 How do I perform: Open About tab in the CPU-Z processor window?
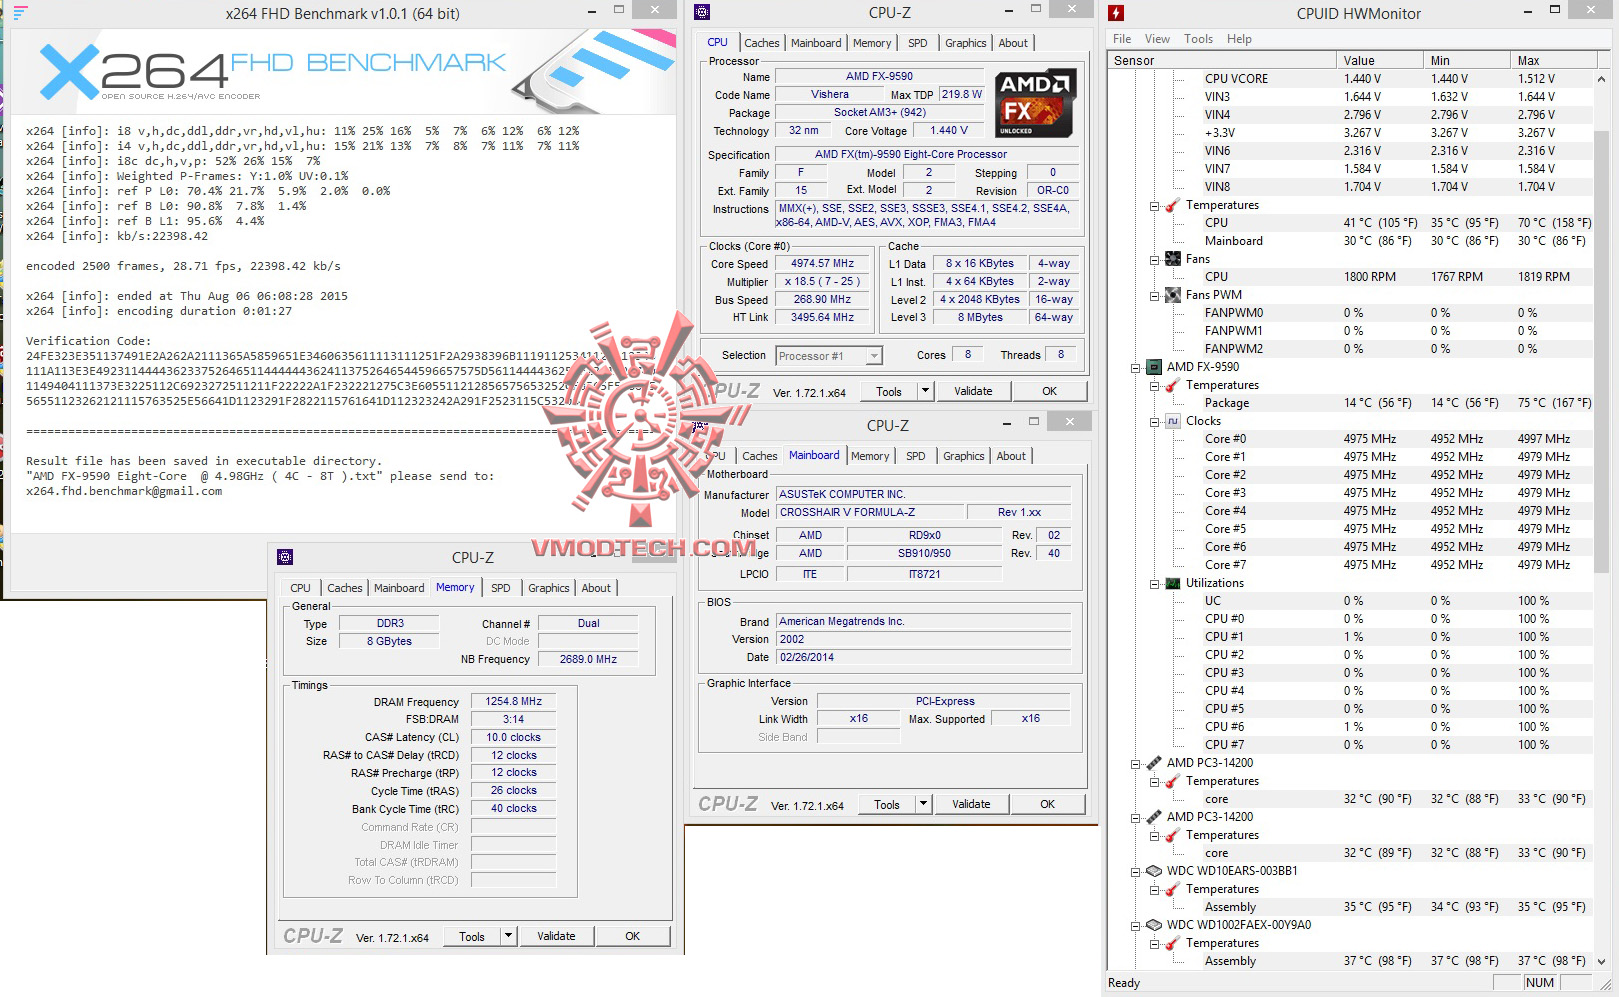pyautogui.click(x=1013, y=43)
